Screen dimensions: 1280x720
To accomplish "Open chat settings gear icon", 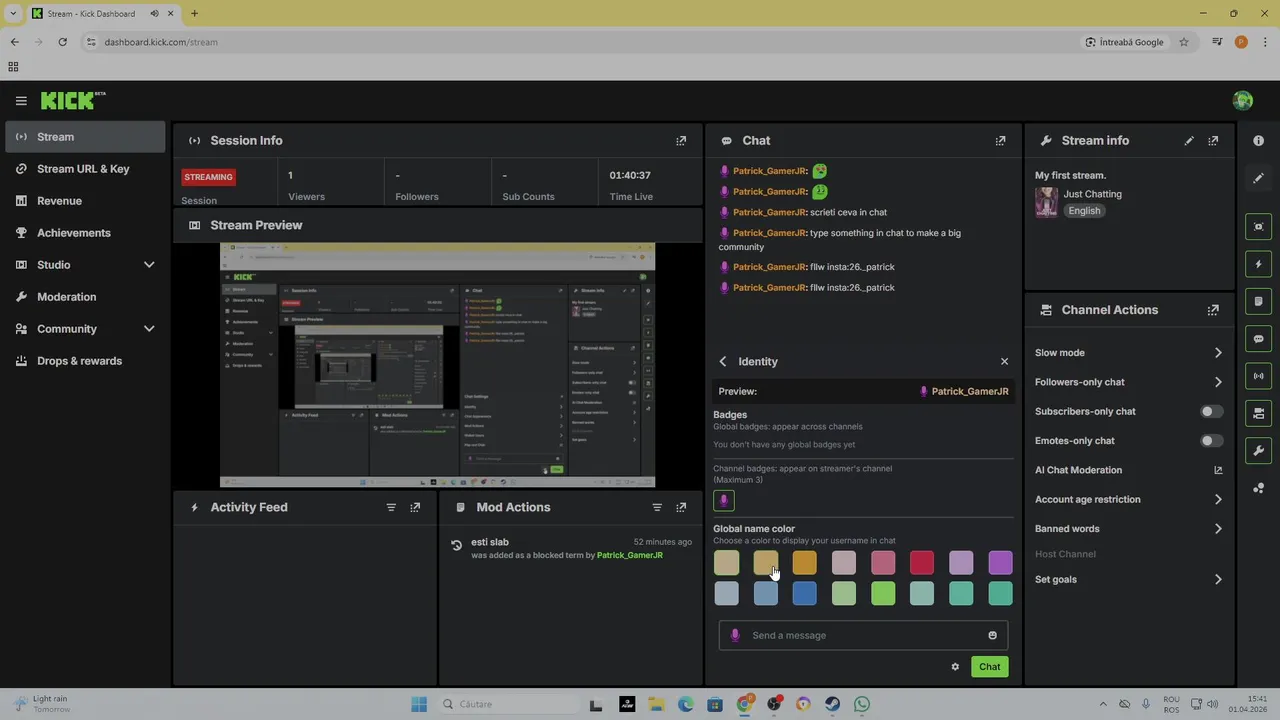I will tap(955, 667).
